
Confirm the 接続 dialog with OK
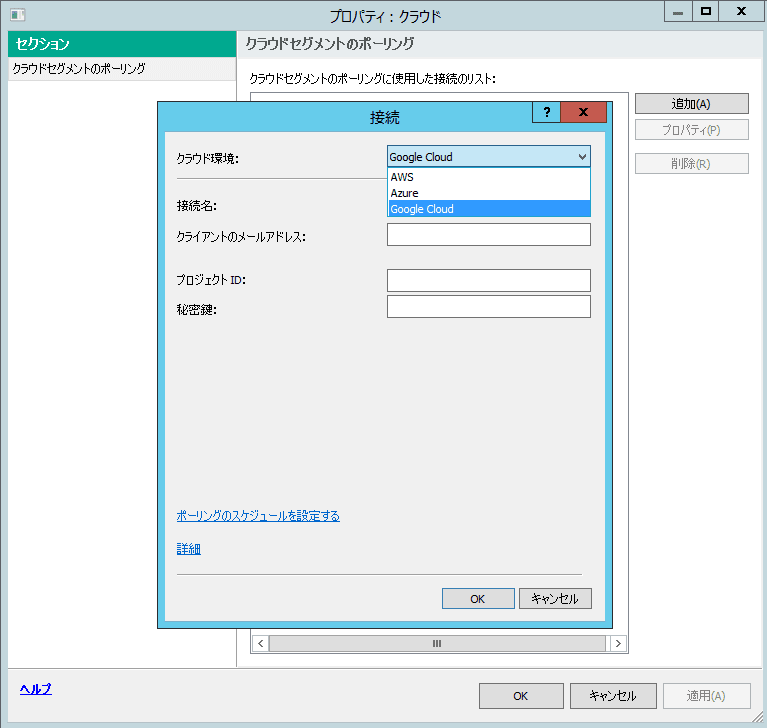(478, 599)
